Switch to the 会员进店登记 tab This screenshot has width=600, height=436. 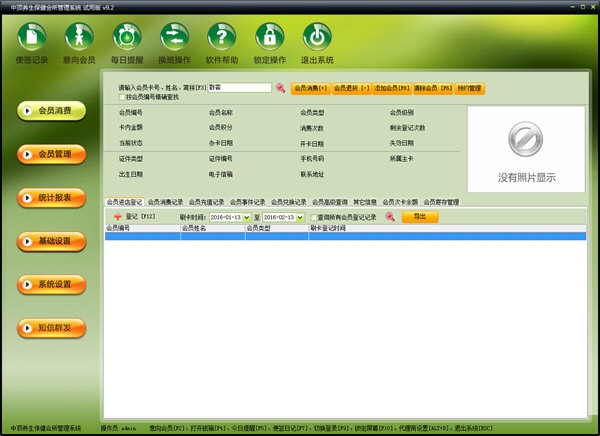(x=124, y=202)
